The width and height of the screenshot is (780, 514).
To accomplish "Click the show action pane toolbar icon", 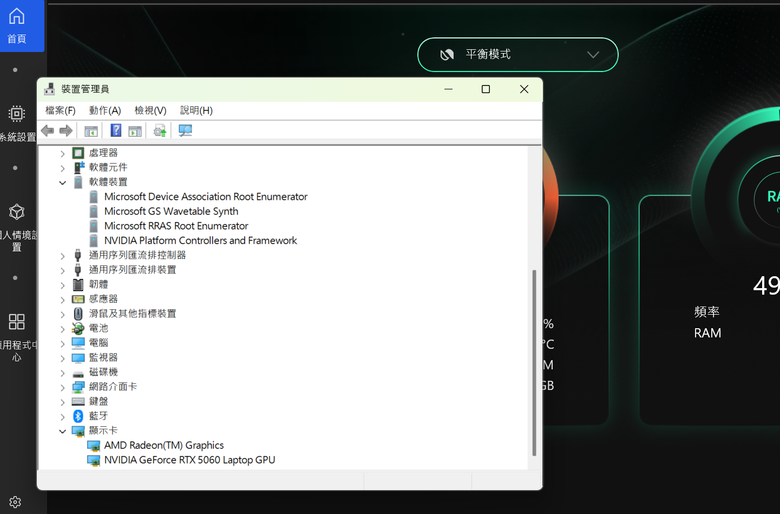I will [135, 131].
